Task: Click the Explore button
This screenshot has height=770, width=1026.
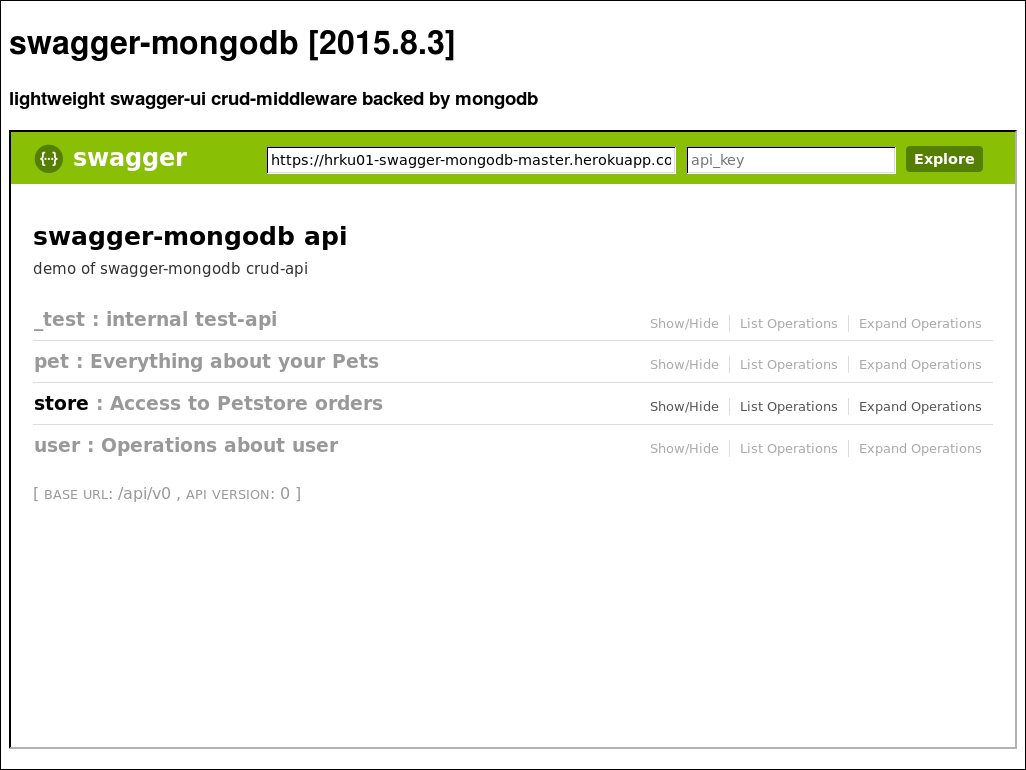Action: pos(944,159)
